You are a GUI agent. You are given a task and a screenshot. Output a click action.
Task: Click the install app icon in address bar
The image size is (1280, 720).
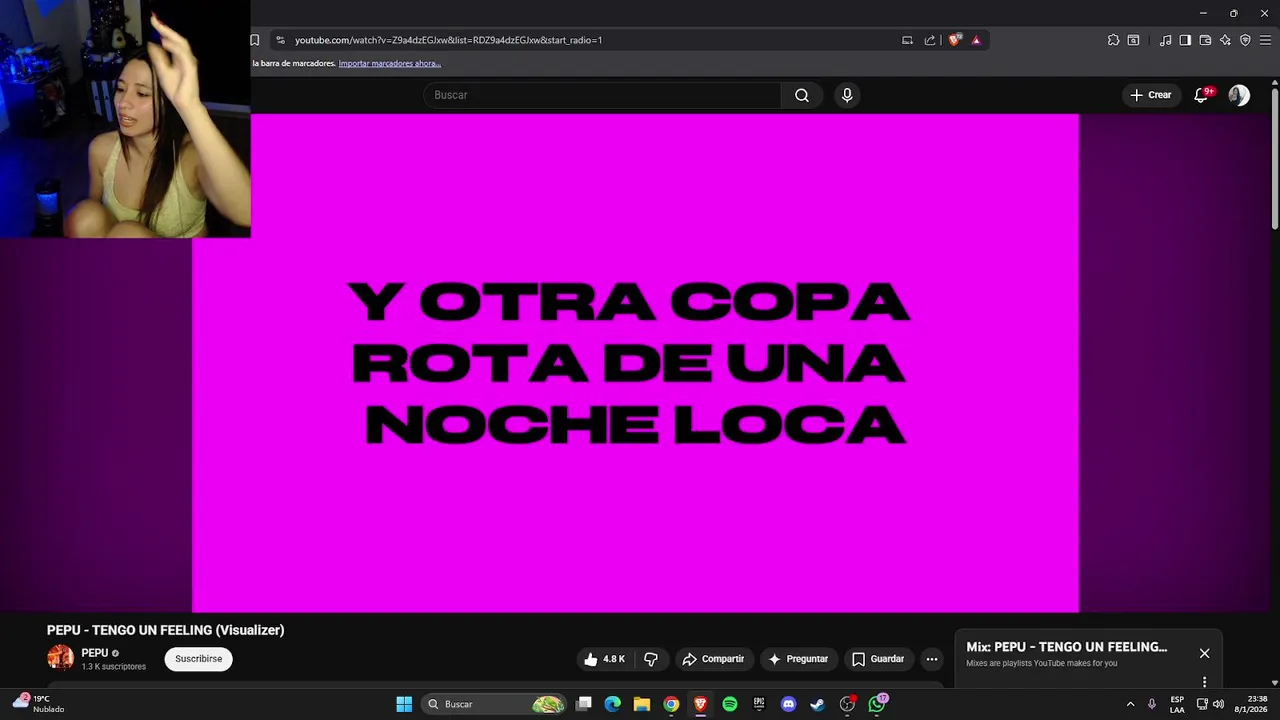pyautogui.click(x=907, y=40)
